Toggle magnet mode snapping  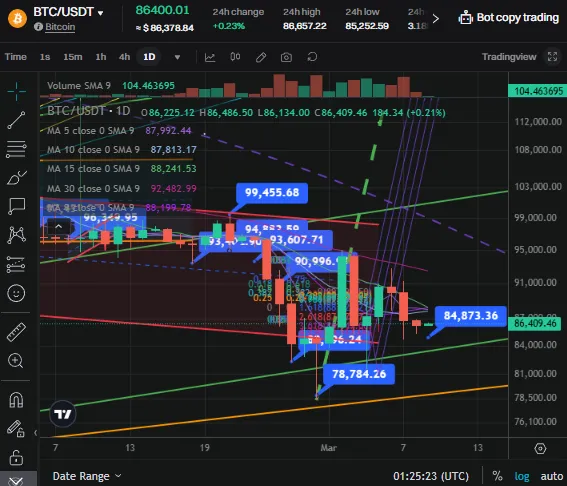16,400
